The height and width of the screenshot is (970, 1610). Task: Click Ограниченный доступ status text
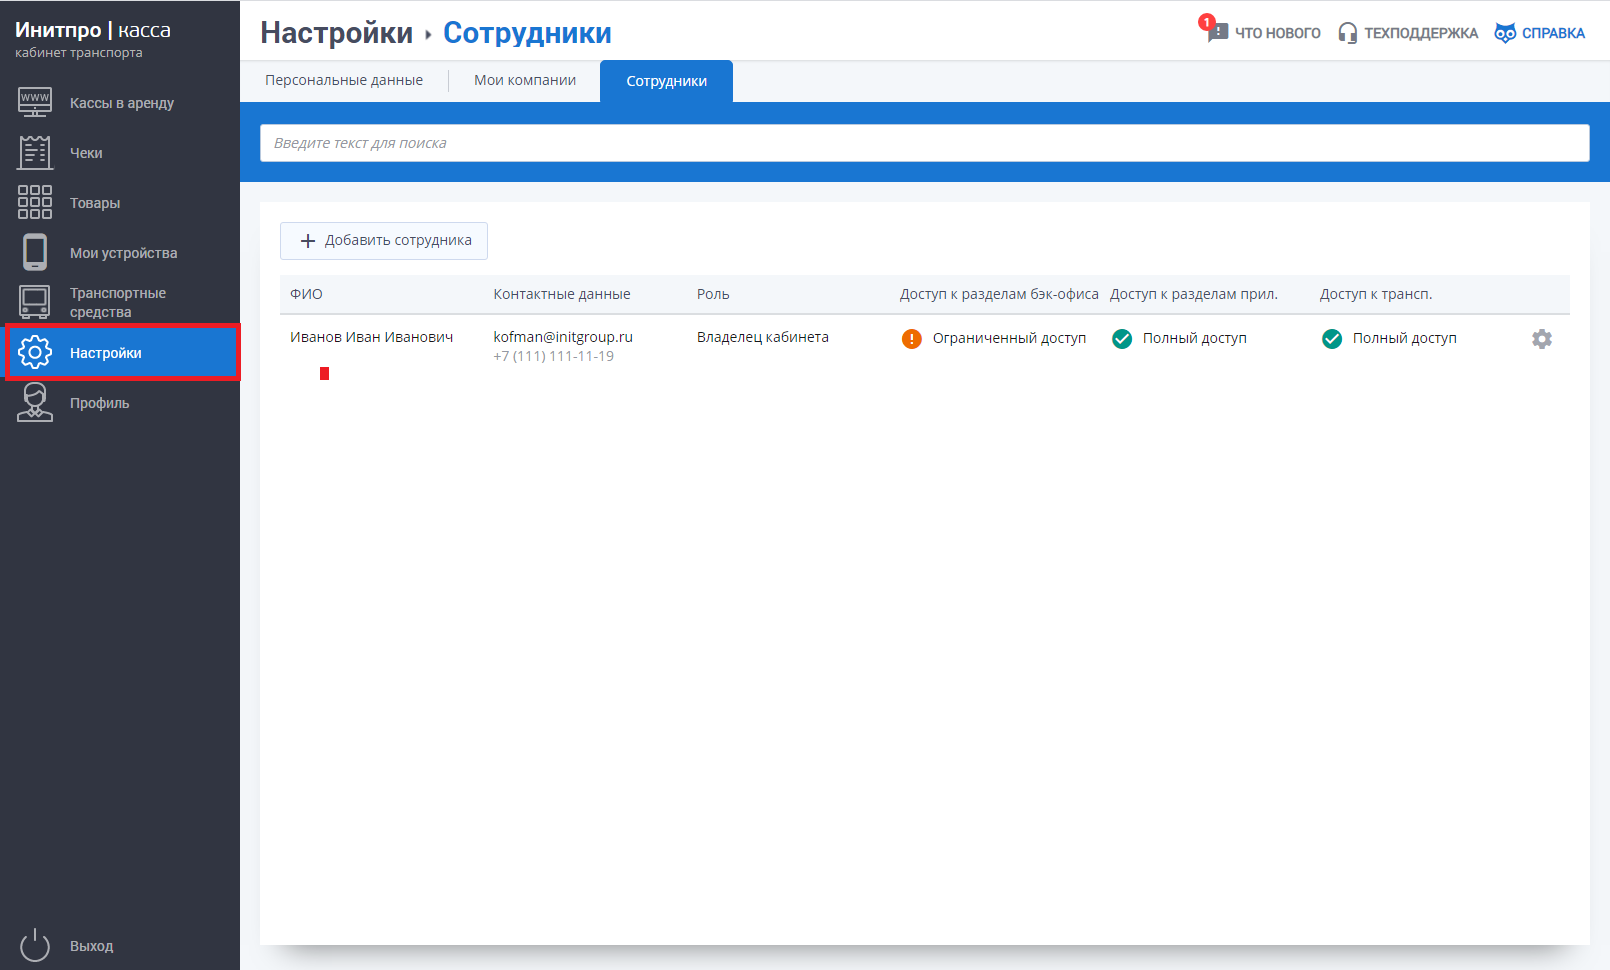(1009, 338)
